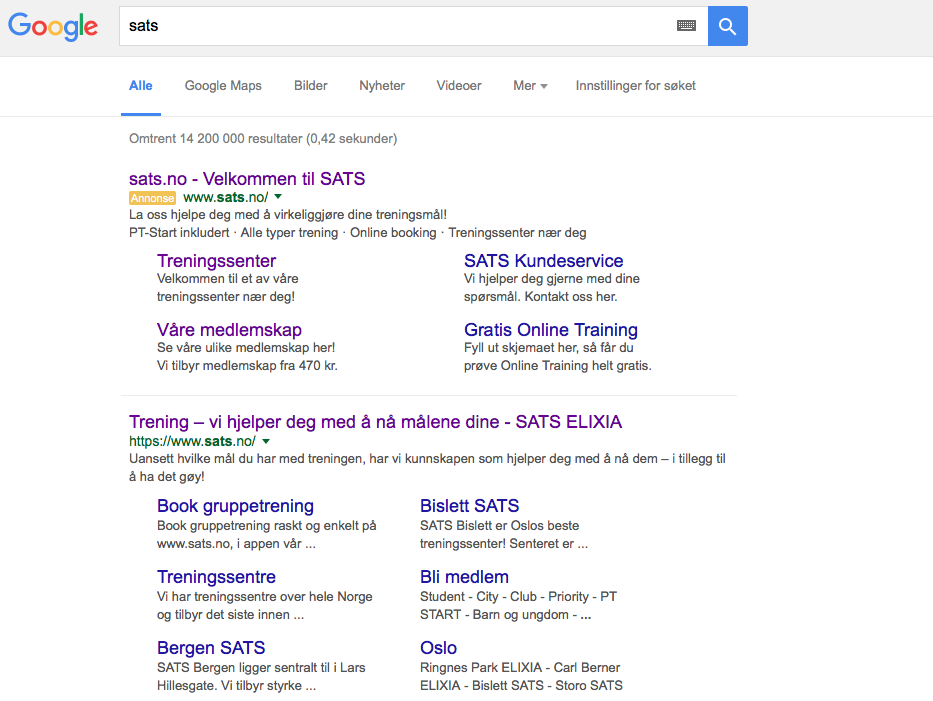This screenshot has width=933, height=701.
Task: Open the on-screen keyboard icon
Action: (686, 26)
